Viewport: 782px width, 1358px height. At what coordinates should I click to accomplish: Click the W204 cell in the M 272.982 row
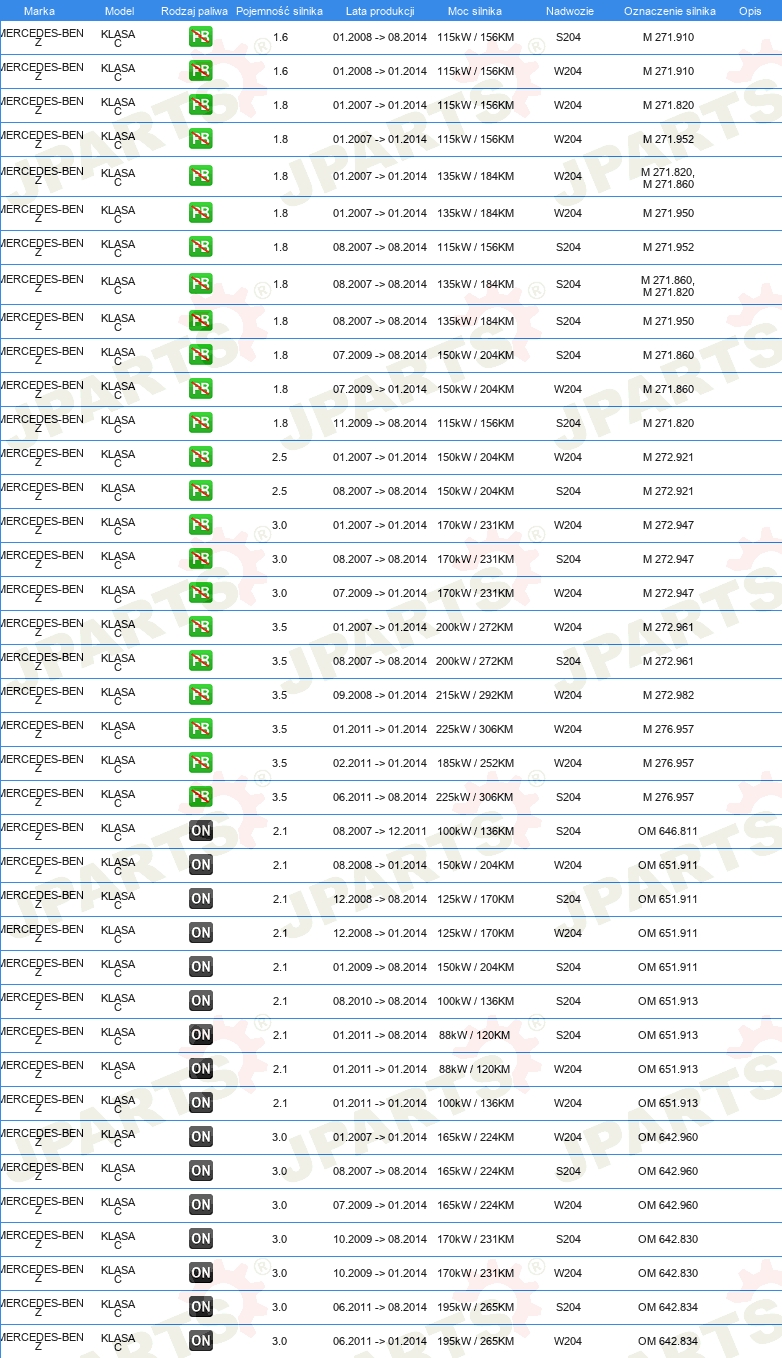tap(568, 695)
